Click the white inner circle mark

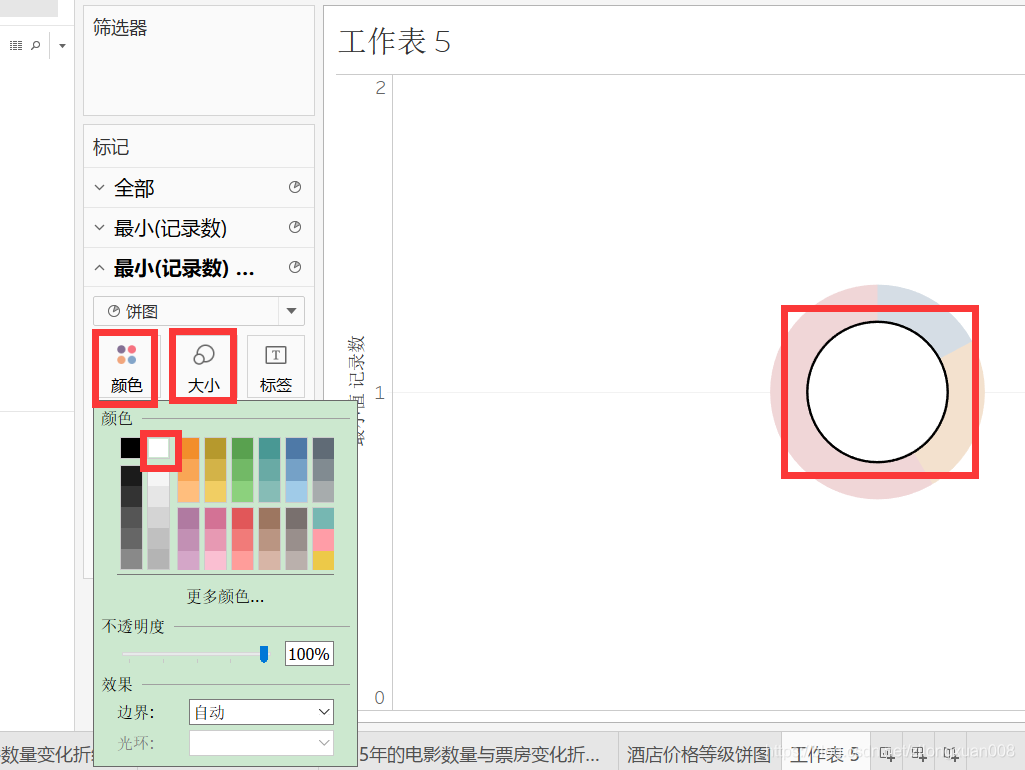(x=877, y=392)
